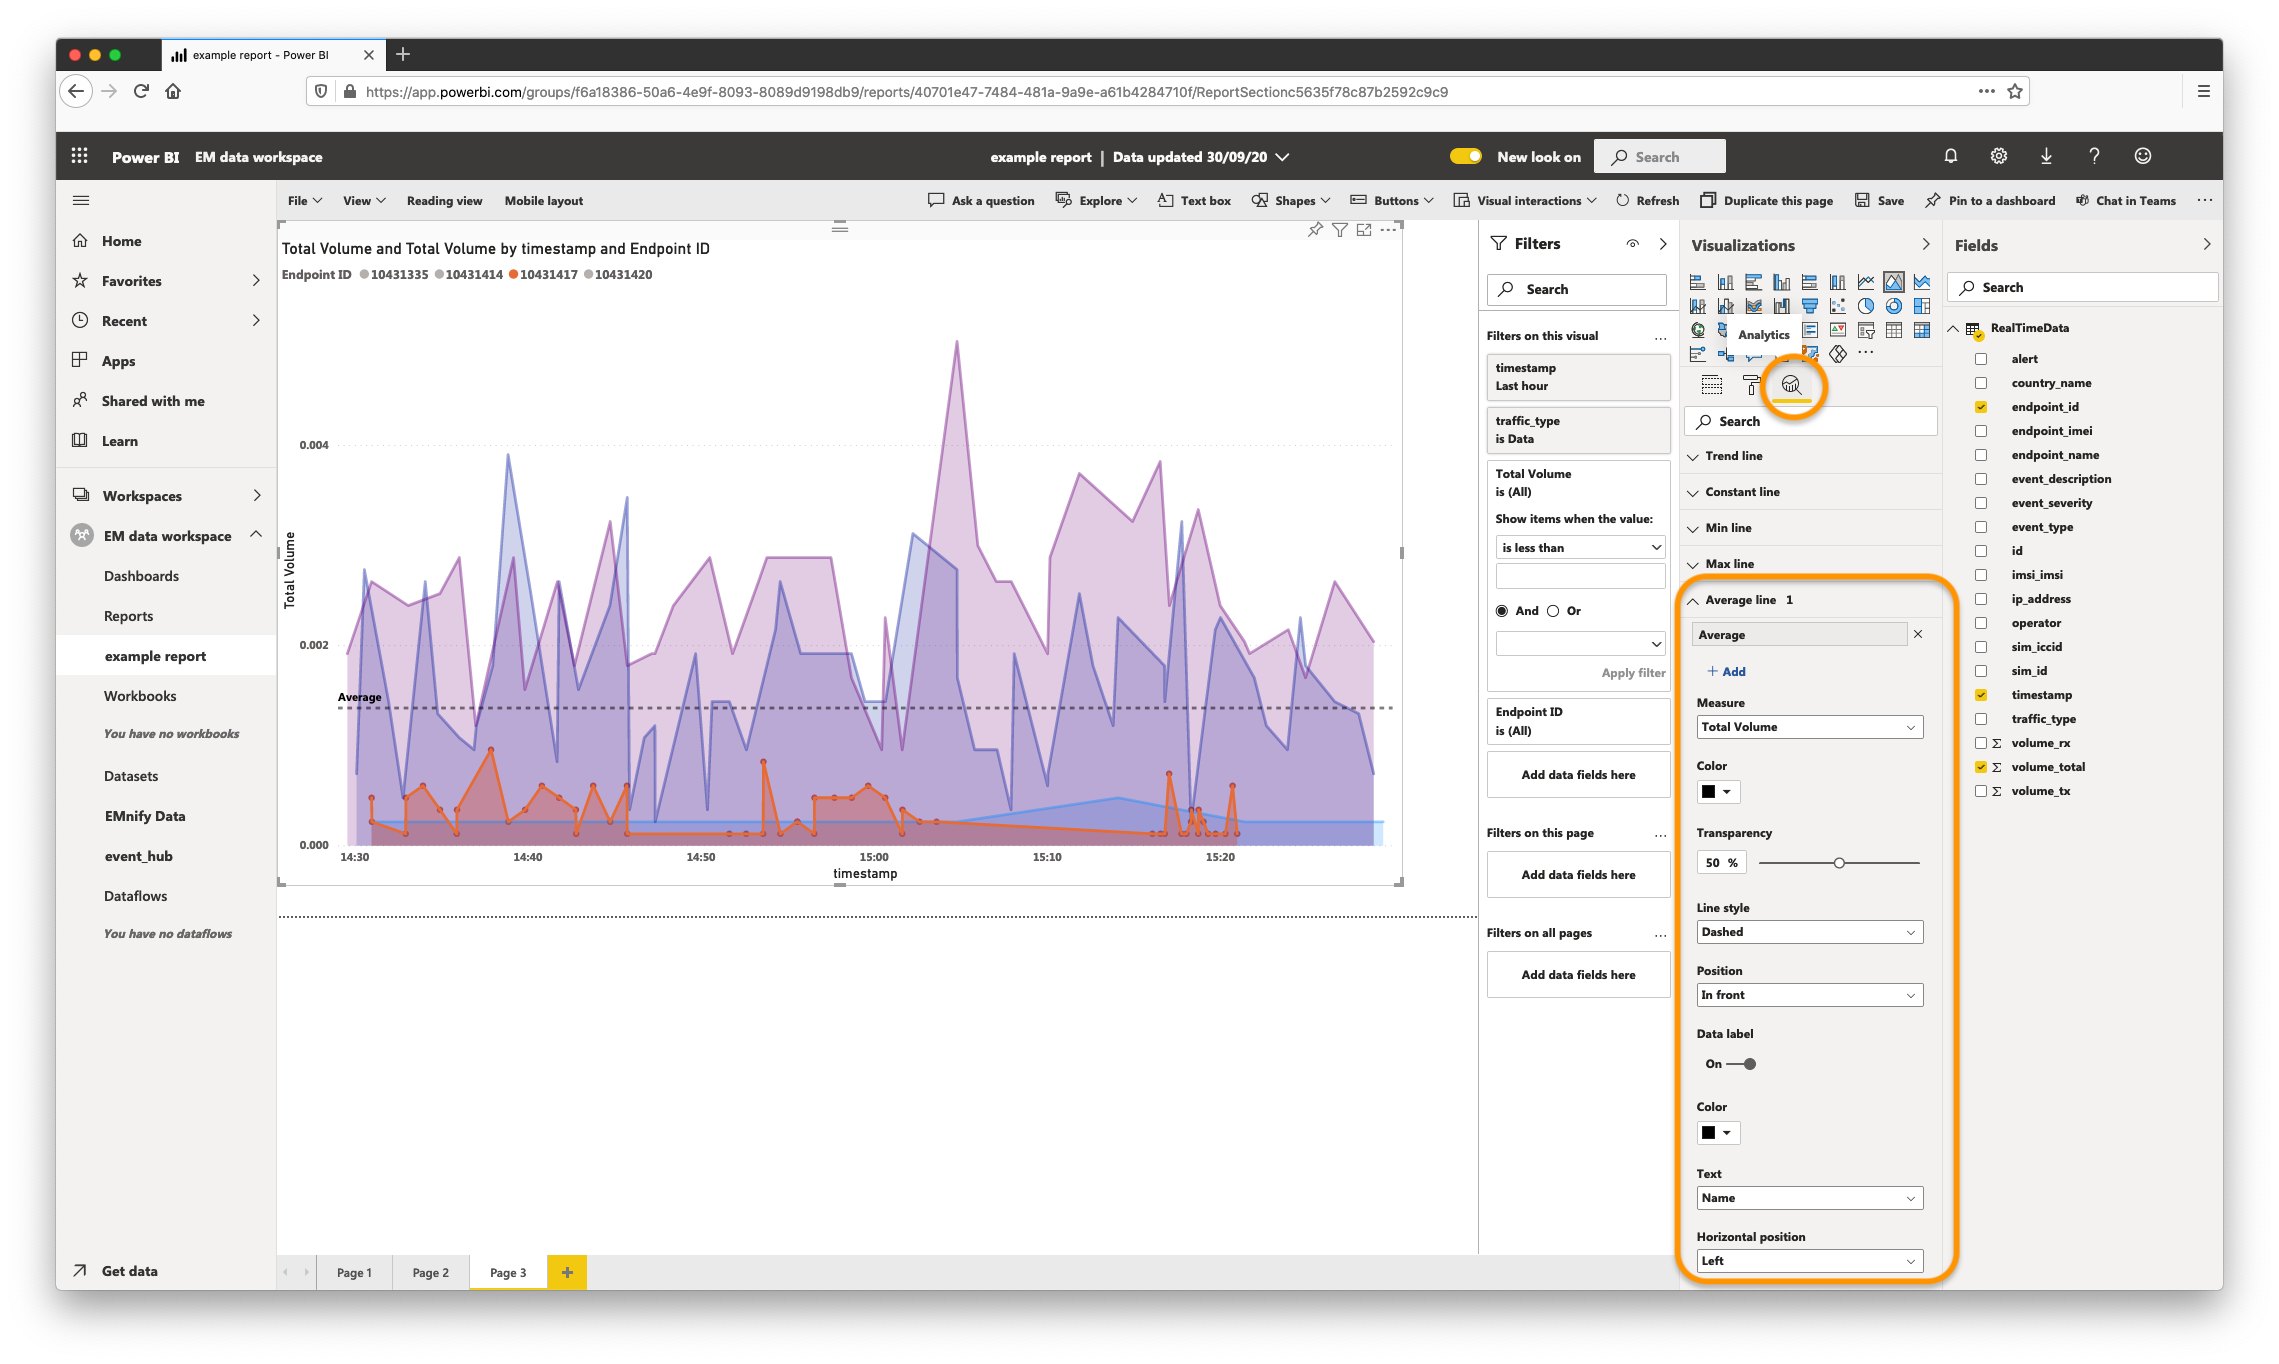Click Apply filter link
Screen dimensions: 2279x1364
coord(1633,673)
